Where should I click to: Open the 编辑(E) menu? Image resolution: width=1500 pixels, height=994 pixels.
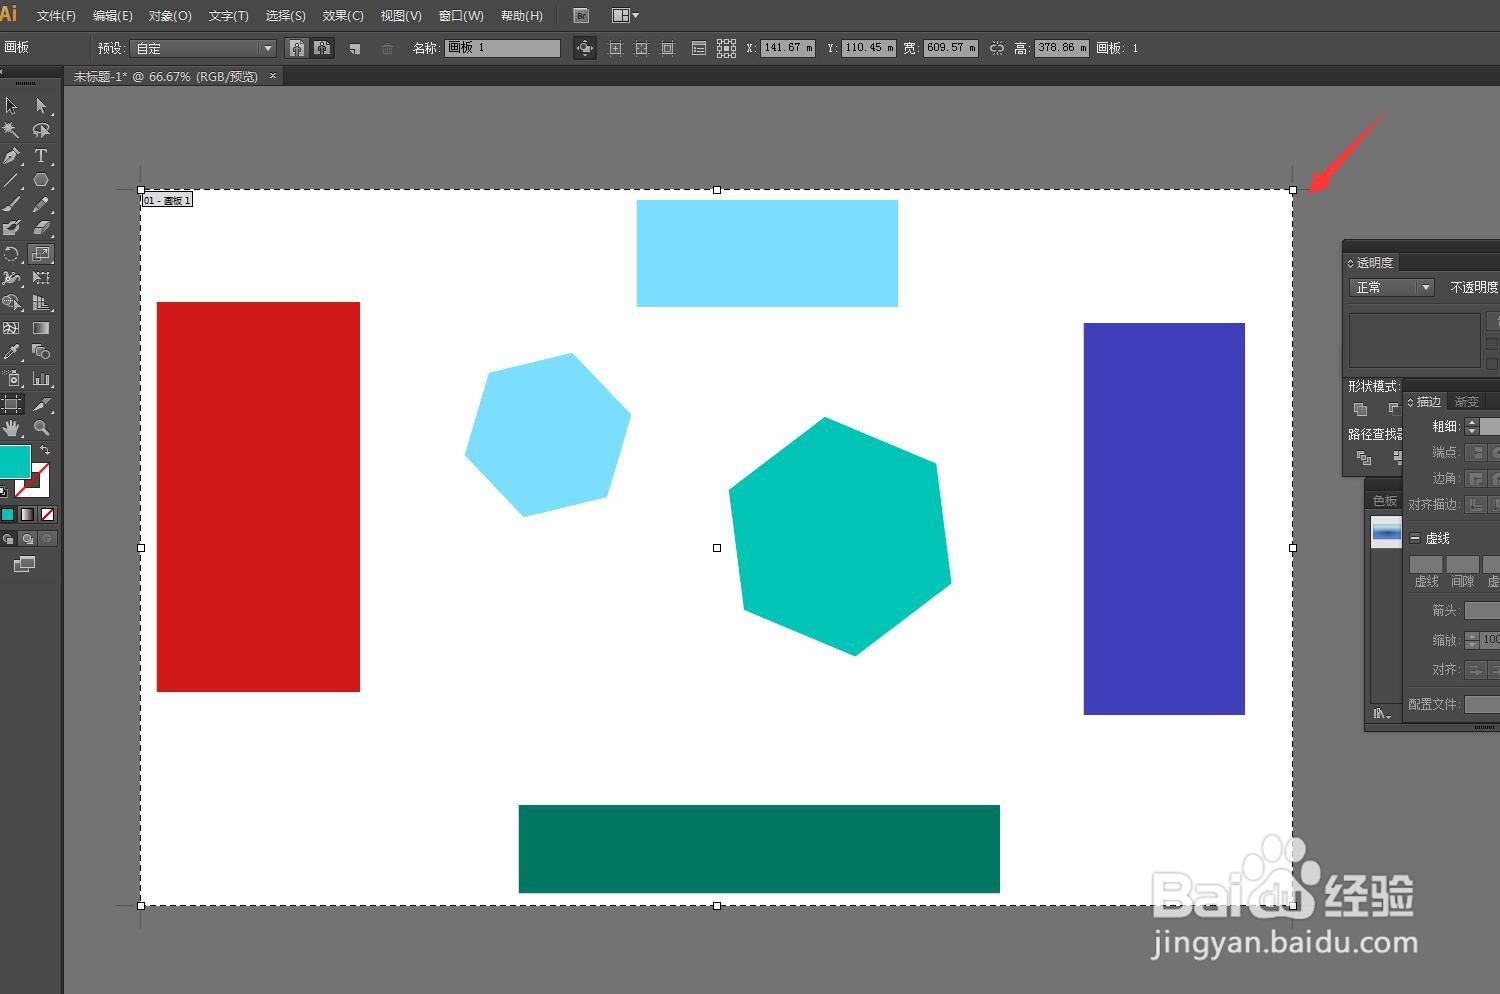coord(112,16)
